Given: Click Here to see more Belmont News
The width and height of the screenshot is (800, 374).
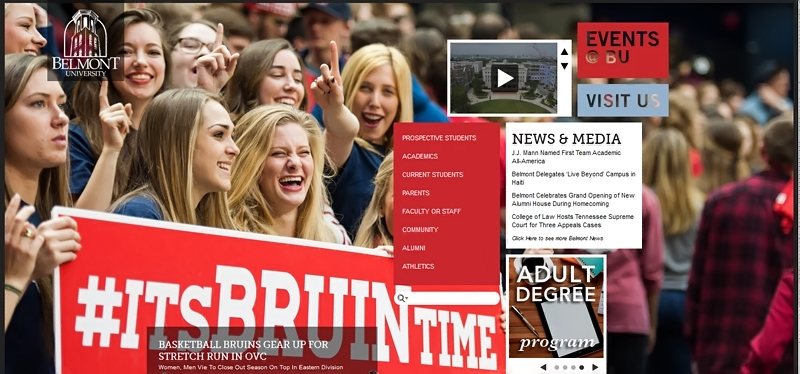Looking at the screenshot, I should pyautogui.click(x=557, y=238).
